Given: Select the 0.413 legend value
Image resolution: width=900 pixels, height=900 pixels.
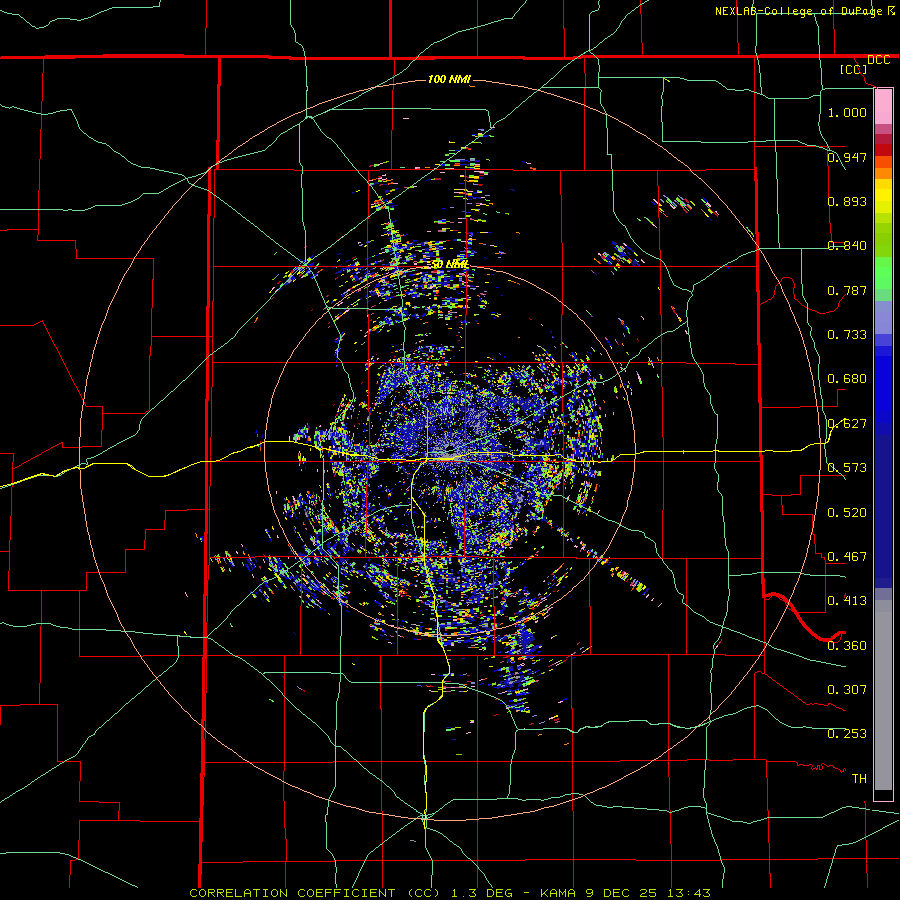Looking at the screenshot, I should (x=847, y=601).
